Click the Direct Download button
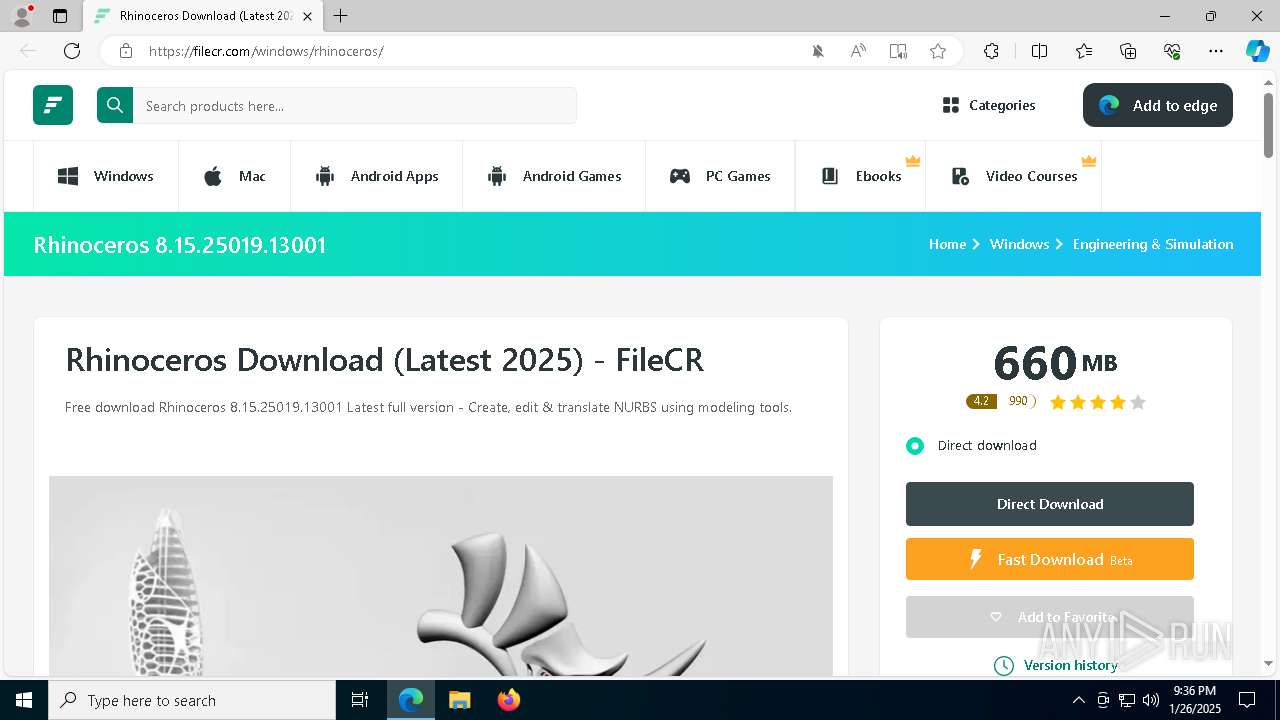This screenshot has width=1280, height=720. [1050, 504]
